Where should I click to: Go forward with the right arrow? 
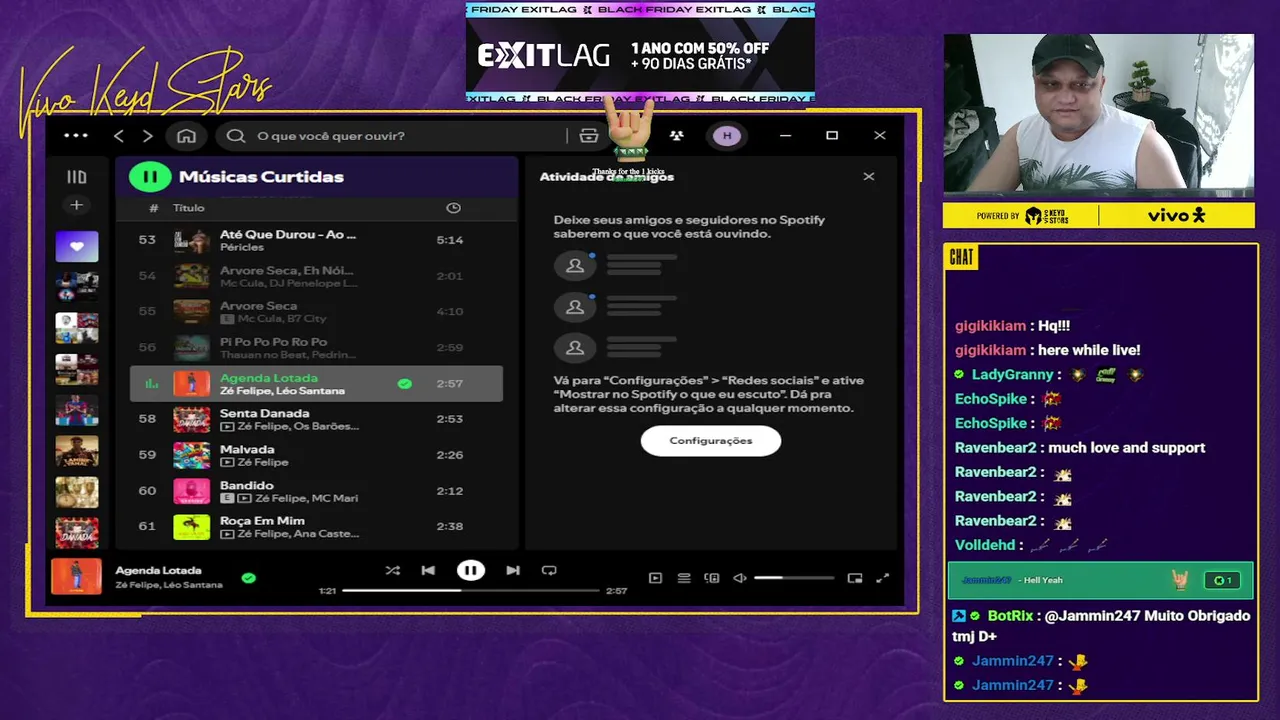pos(148,136)
